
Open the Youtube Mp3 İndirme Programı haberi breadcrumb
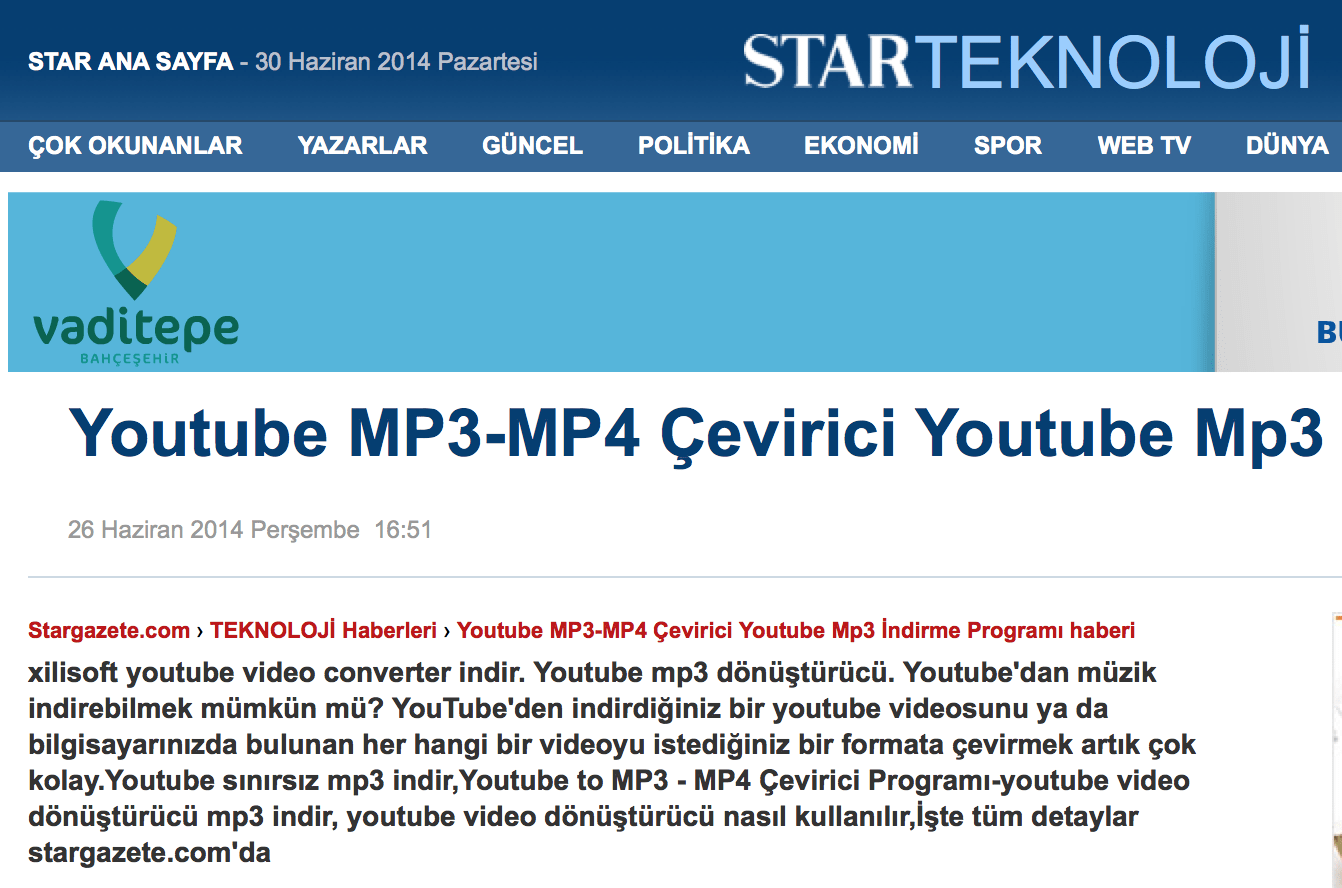(796, 631)
